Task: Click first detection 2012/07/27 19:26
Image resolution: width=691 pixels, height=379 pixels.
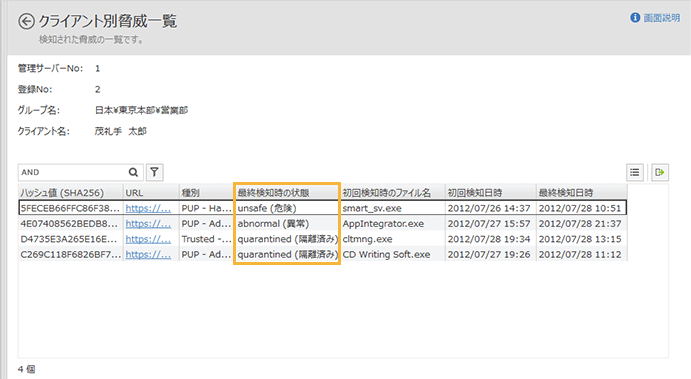Action: coord(489,255)
